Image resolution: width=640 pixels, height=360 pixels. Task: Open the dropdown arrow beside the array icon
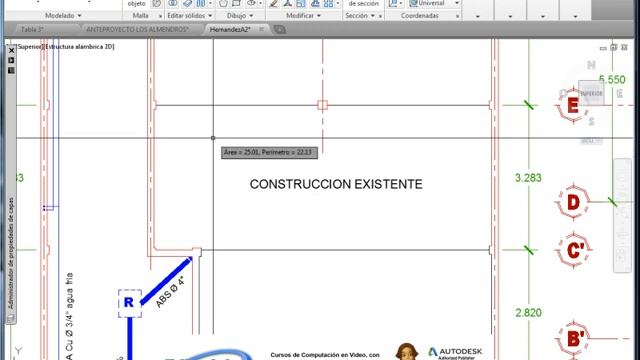[x=338, y=3]
